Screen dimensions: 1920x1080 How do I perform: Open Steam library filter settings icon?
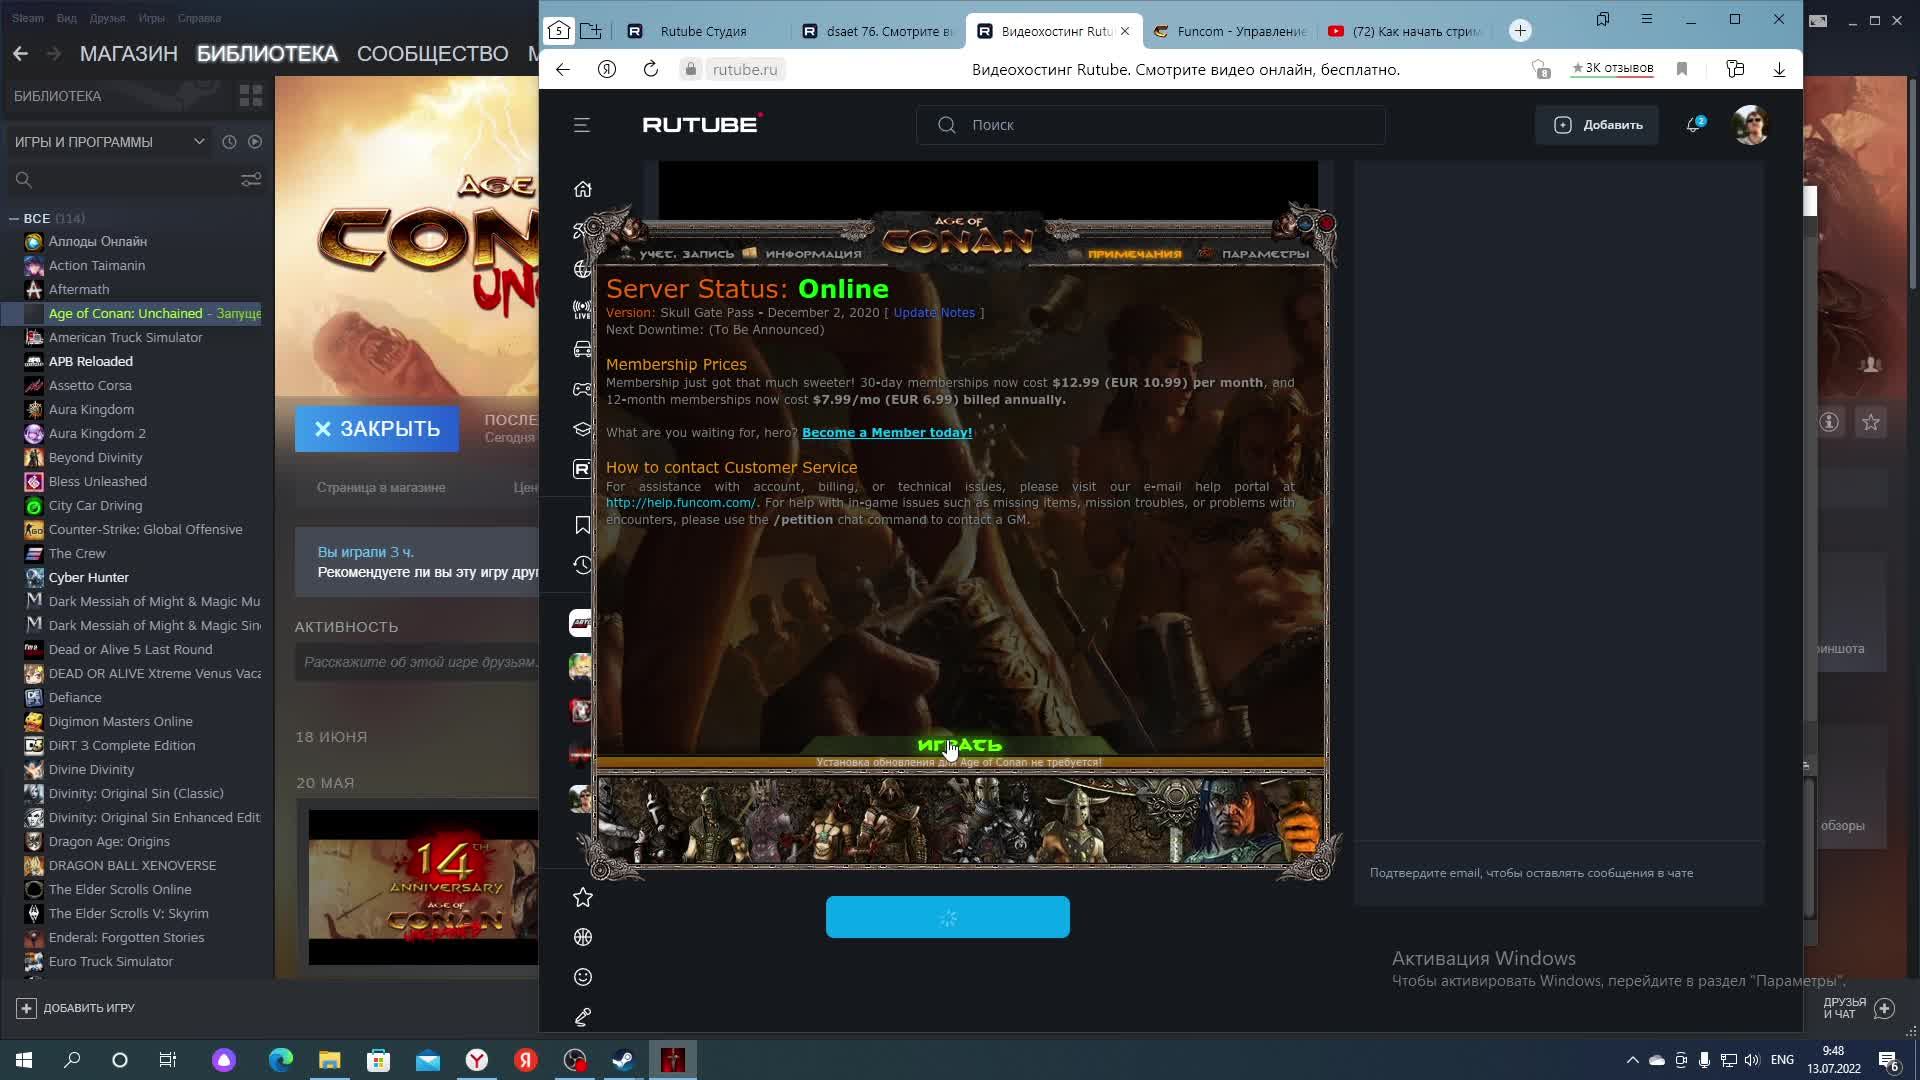pos(251,180)
